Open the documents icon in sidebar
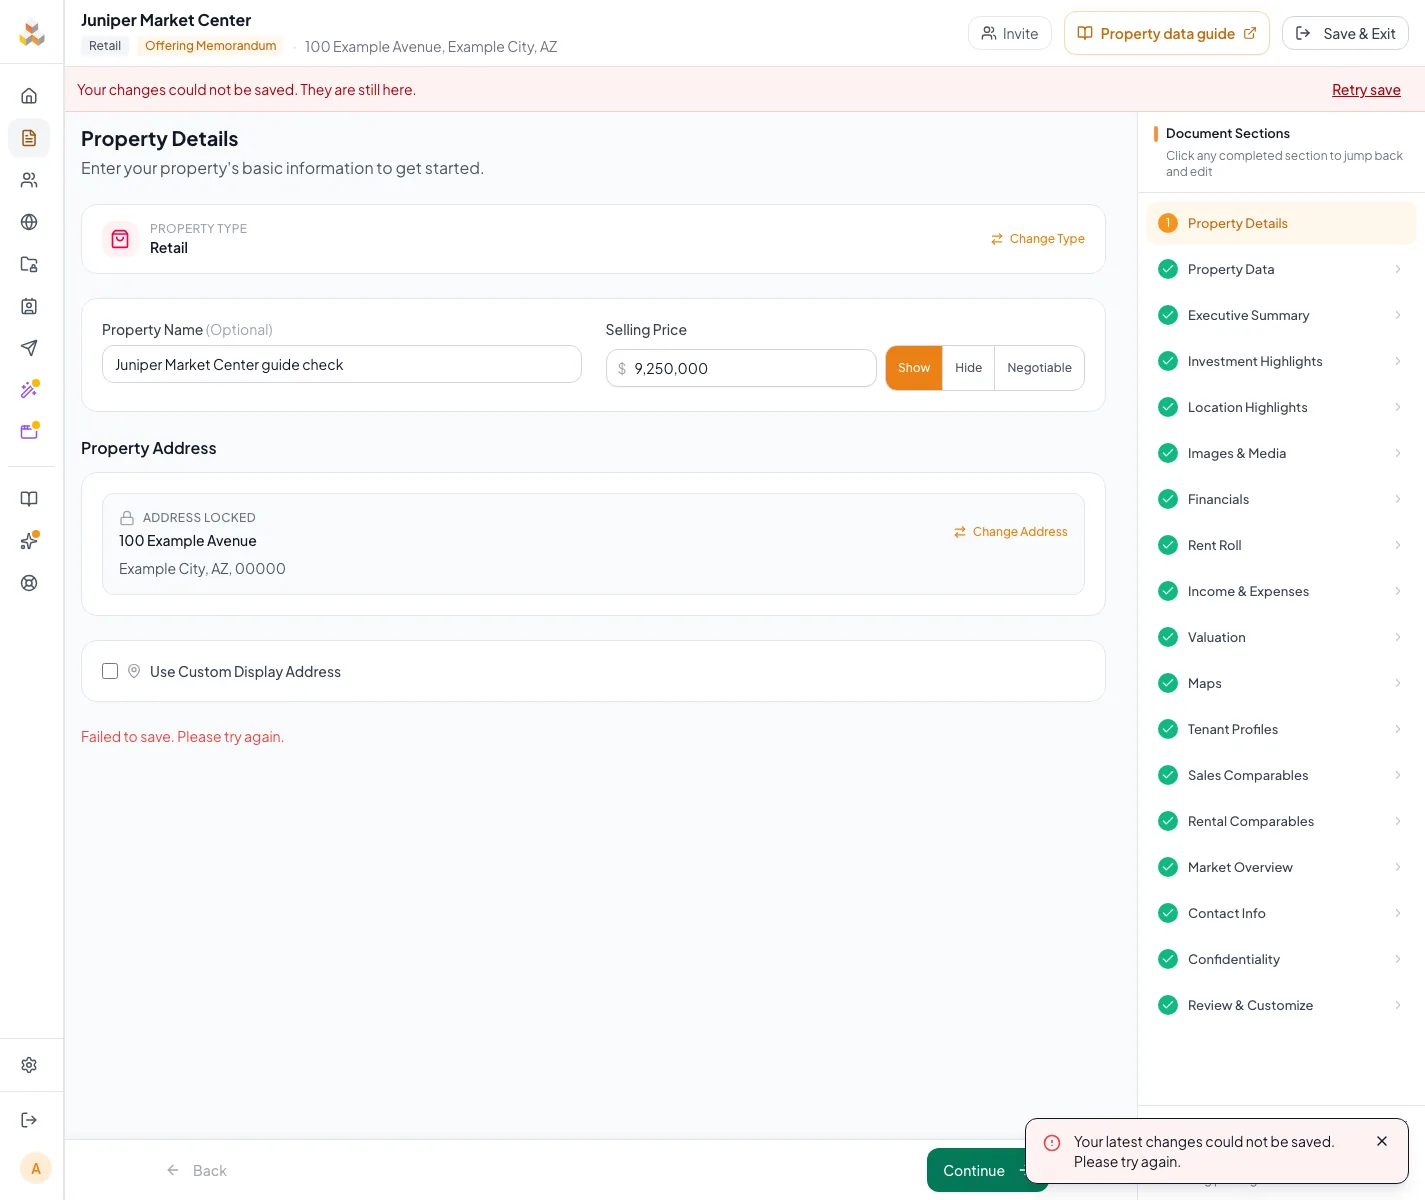The height and width of the screenshot is (1200, 1425). (x=29, y=138)
